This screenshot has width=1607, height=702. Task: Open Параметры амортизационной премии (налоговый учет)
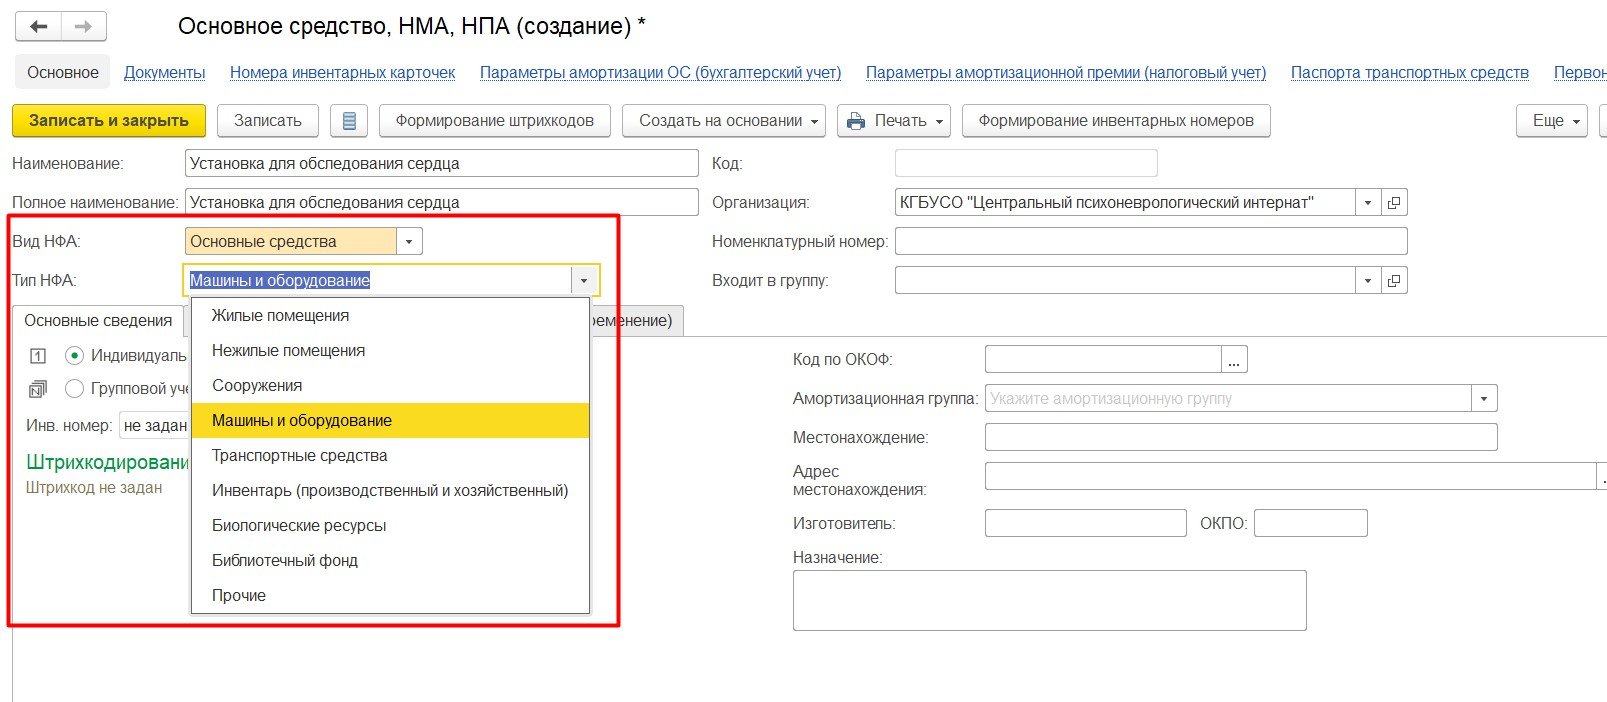tap(1066, 73)
